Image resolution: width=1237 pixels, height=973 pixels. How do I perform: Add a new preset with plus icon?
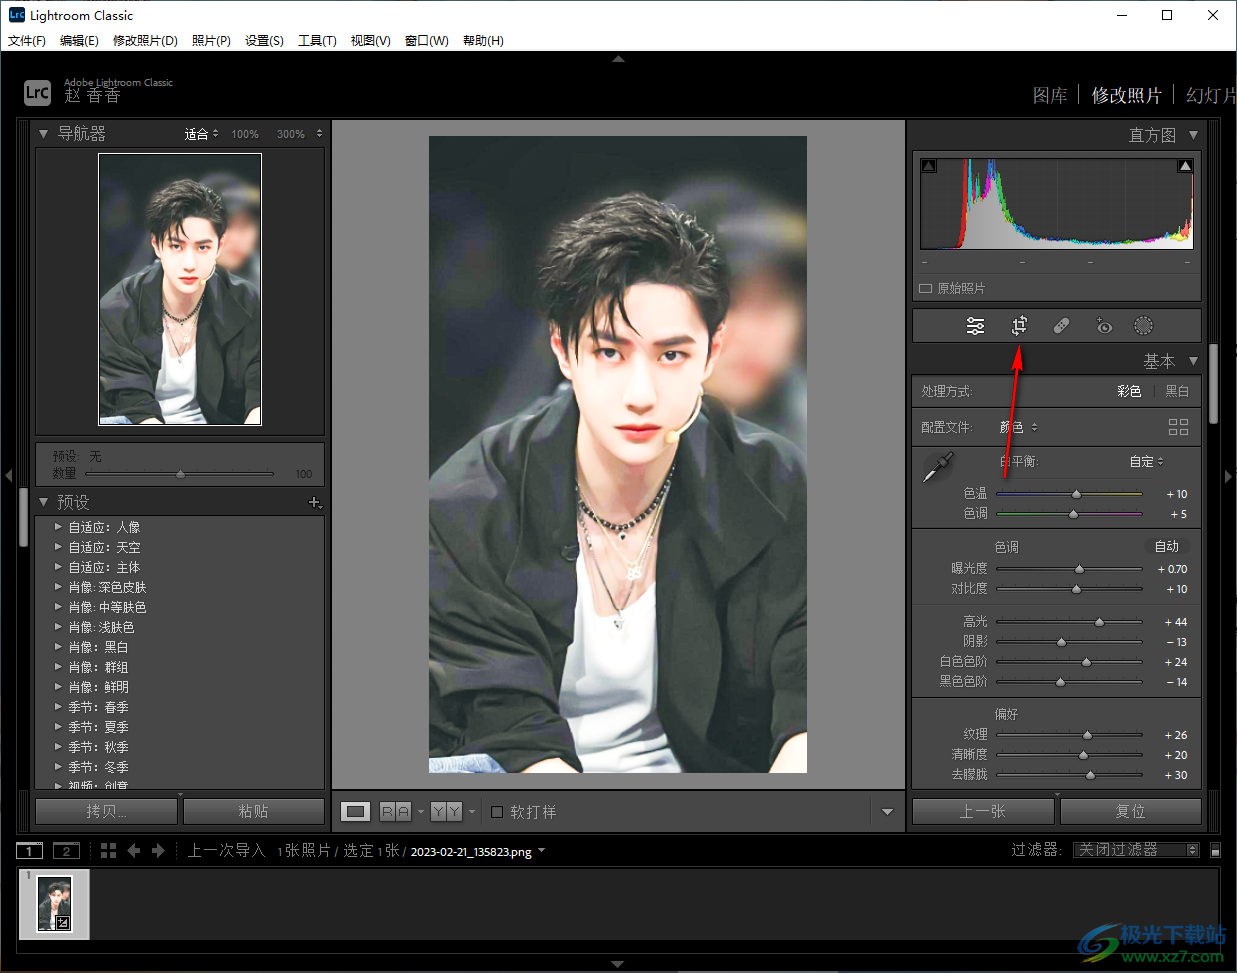coord(315,503)
